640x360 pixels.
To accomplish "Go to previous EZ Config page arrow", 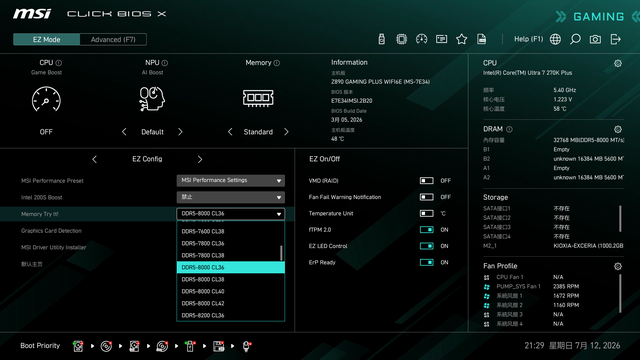I will 95,160.
